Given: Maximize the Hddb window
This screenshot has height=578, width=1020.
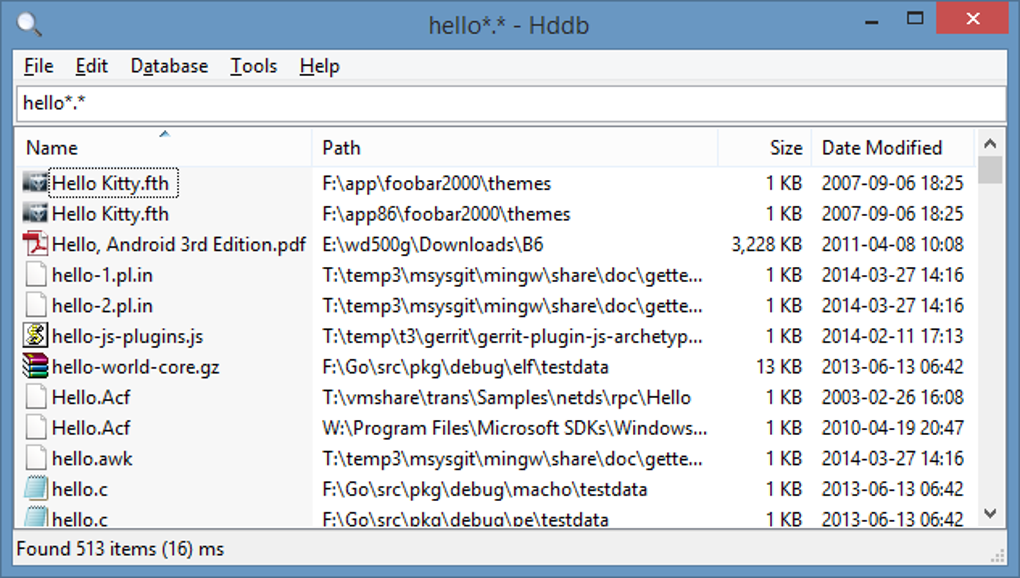Looking at the screenshot, I should pyautogui.click(x=914, y=18).
